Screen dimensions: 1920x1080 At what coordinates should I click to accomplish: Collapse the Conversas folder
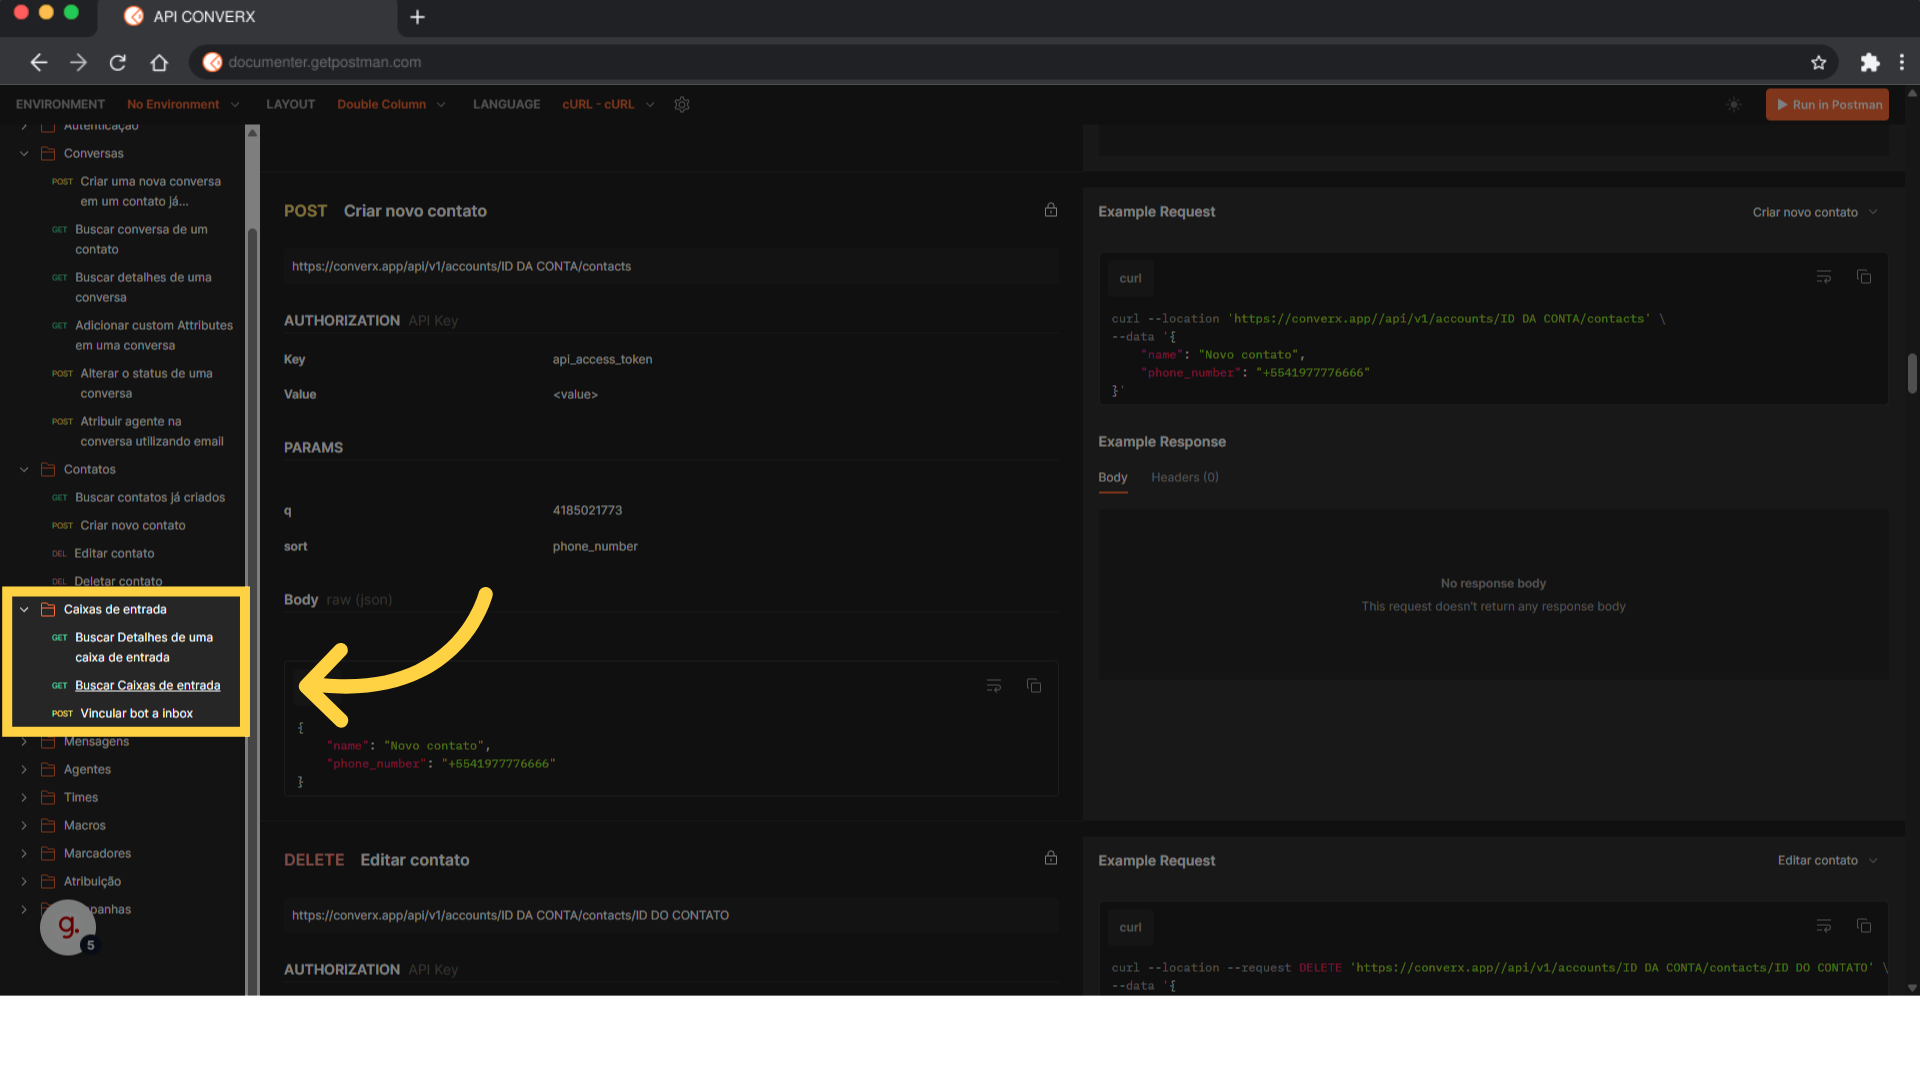coord(24,154)
